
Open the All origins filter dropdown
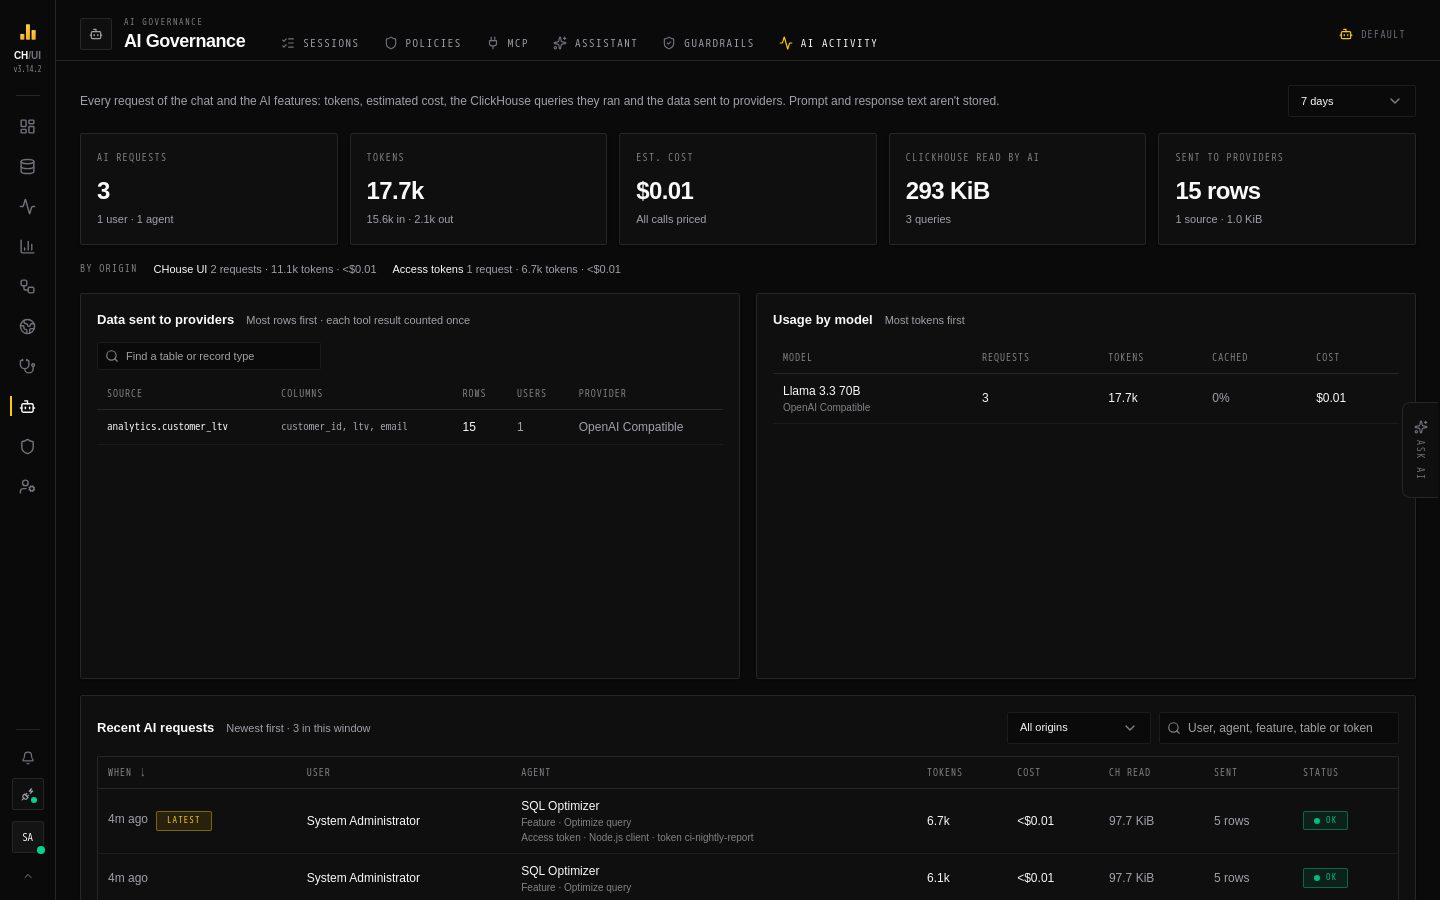click(1078, 728)
